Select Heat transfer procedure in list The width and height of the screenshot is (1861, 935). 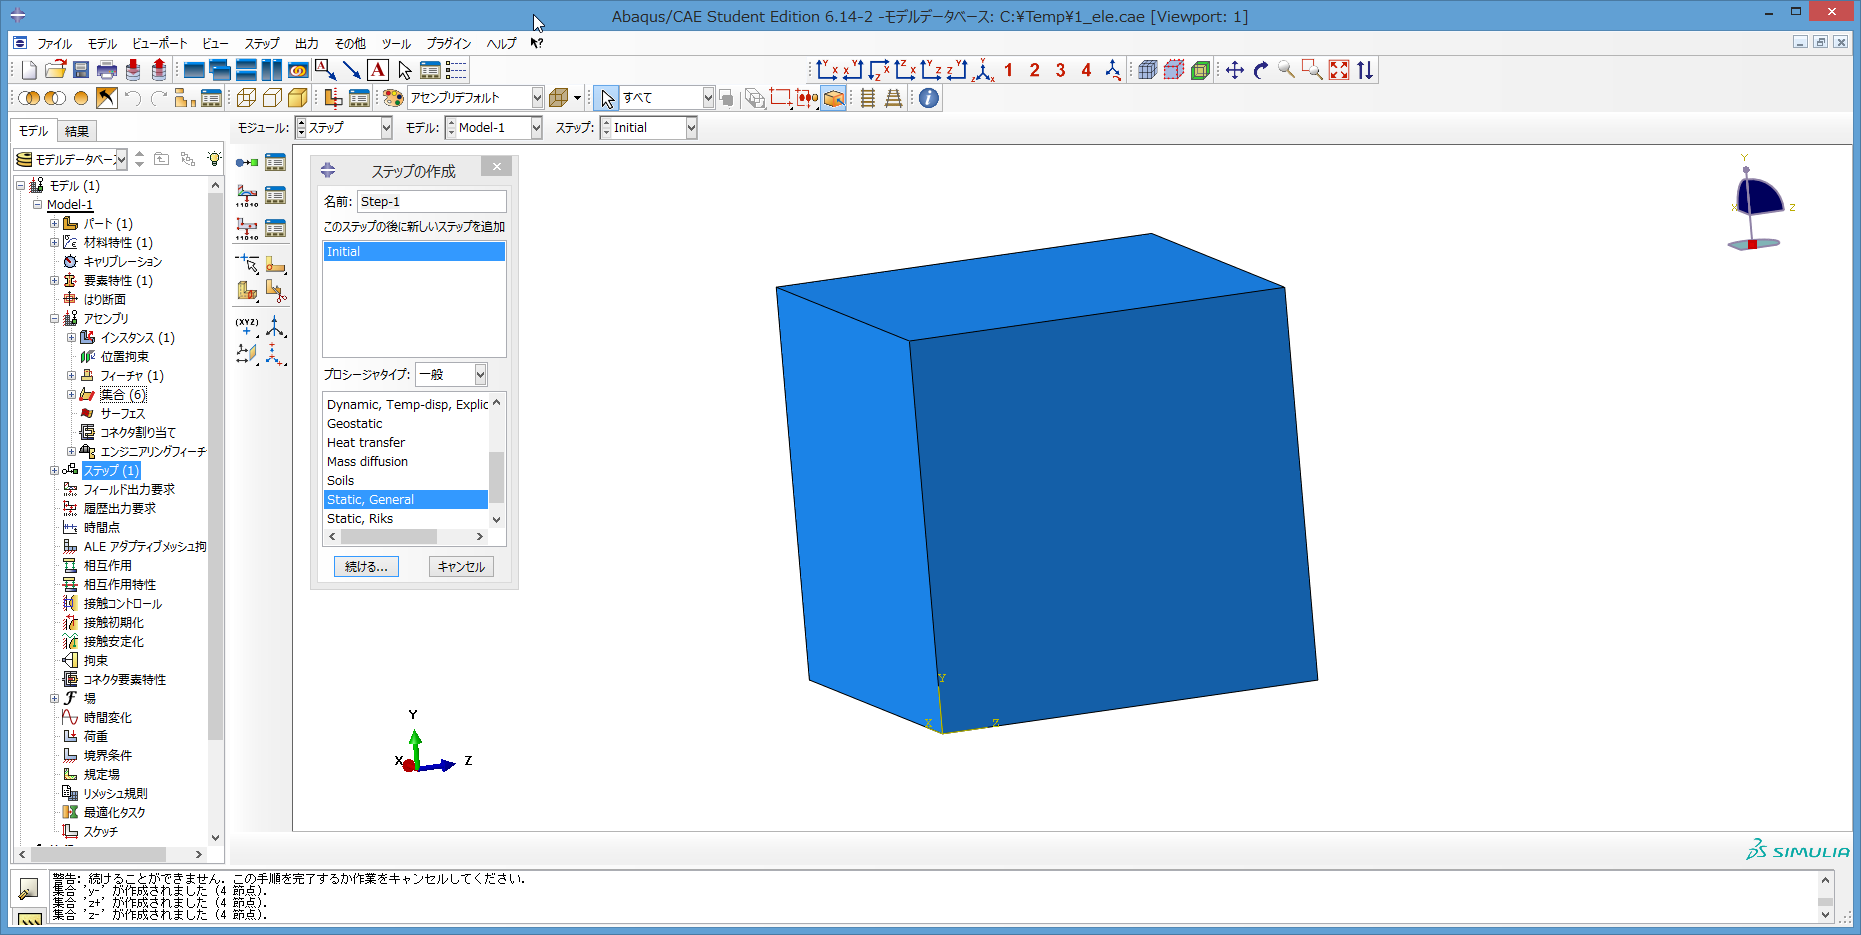click(x=405, y=443)
